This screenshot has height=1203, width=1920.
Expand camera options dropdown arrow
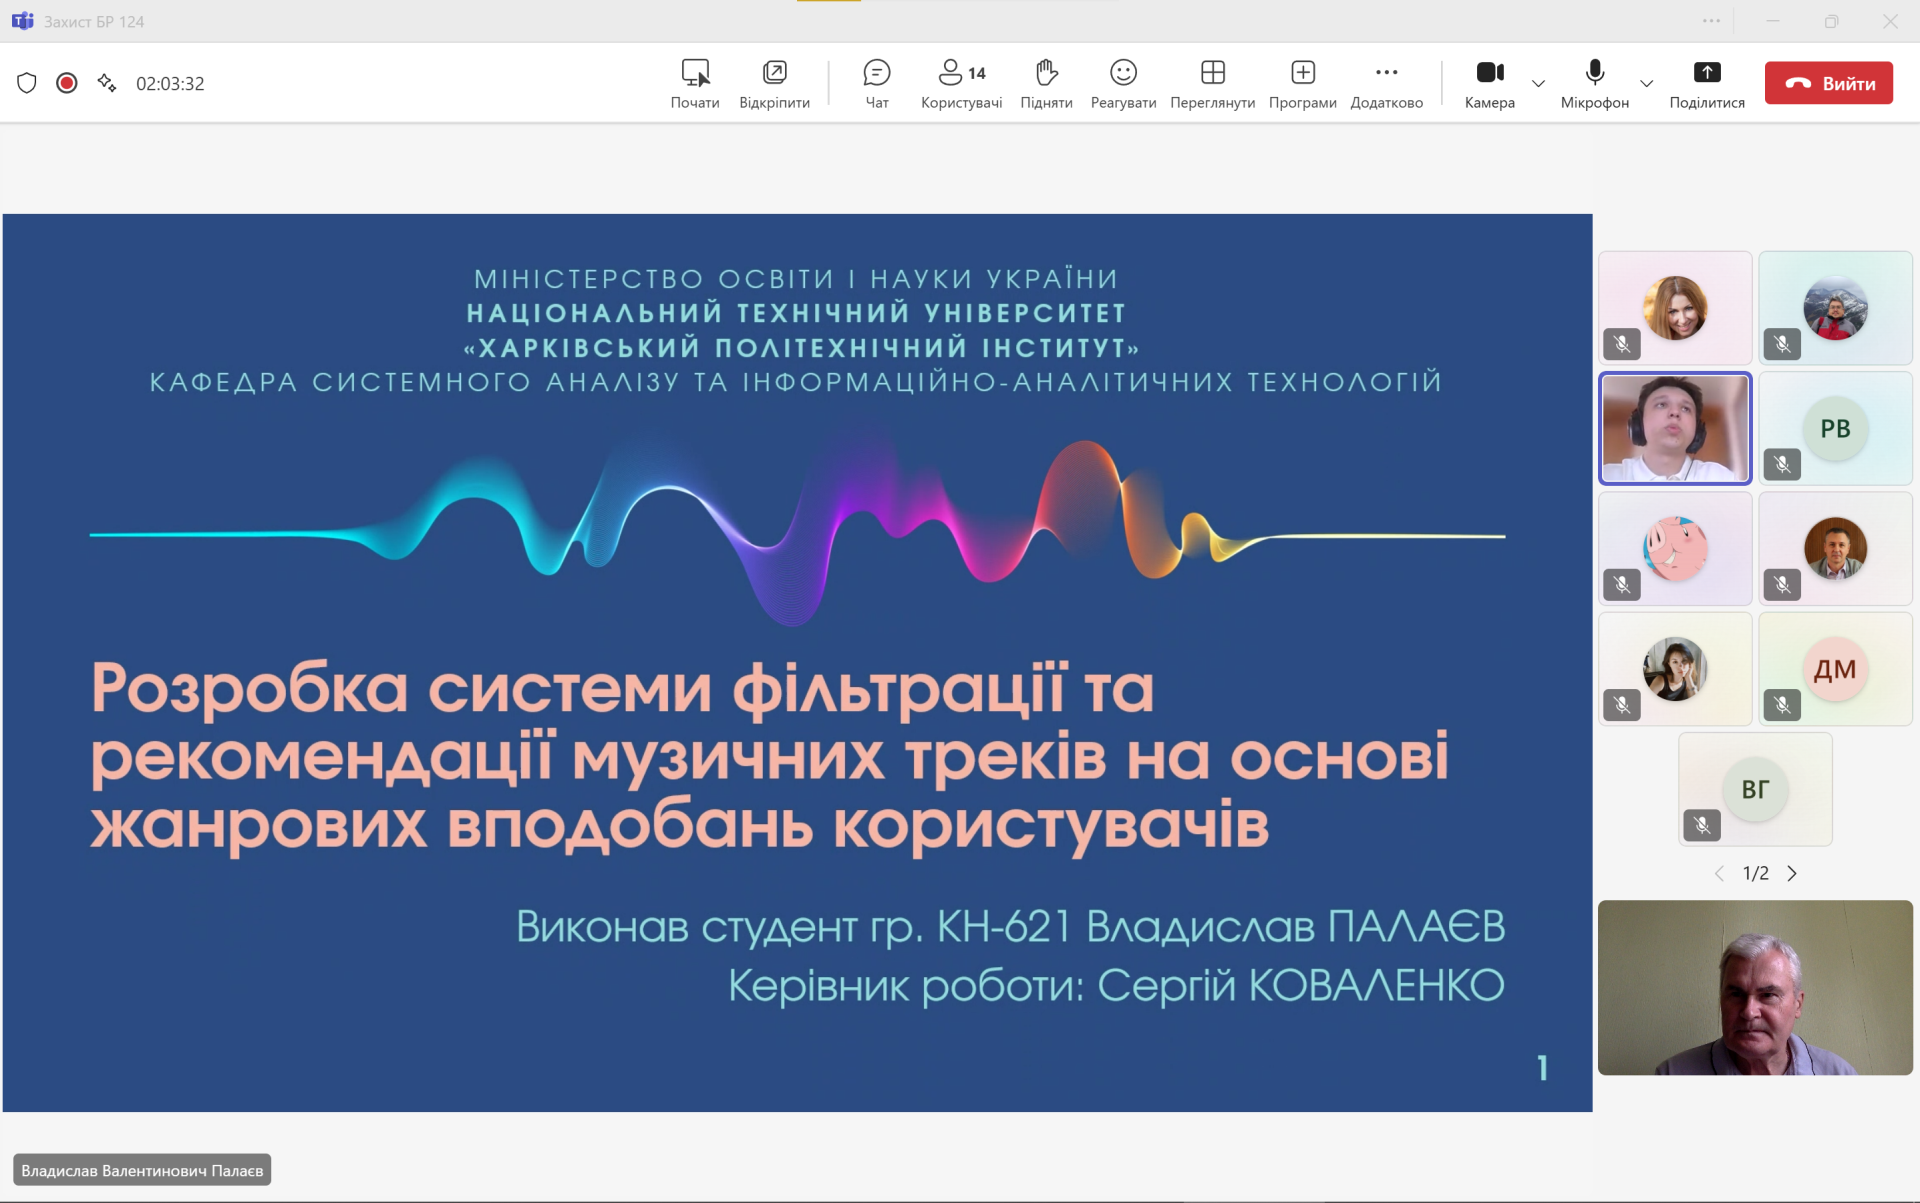tap(1538, 83)
